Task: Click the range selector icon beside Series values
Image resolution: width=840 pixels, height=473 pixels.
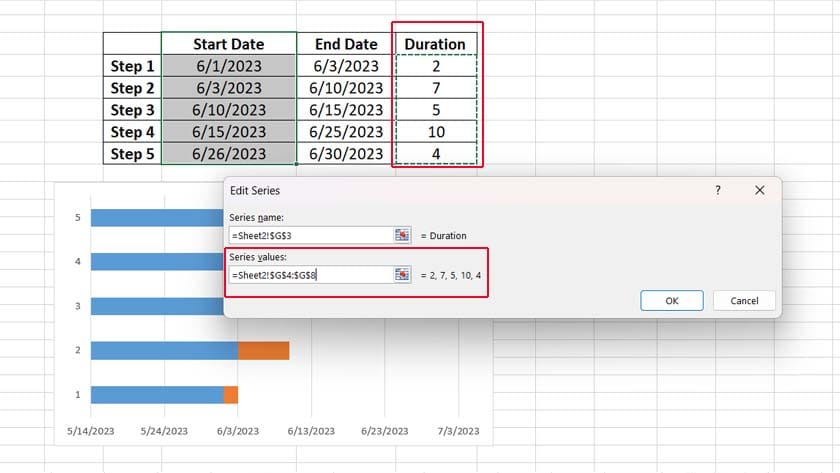Action: pyautogui.click(x=402, y=275)
